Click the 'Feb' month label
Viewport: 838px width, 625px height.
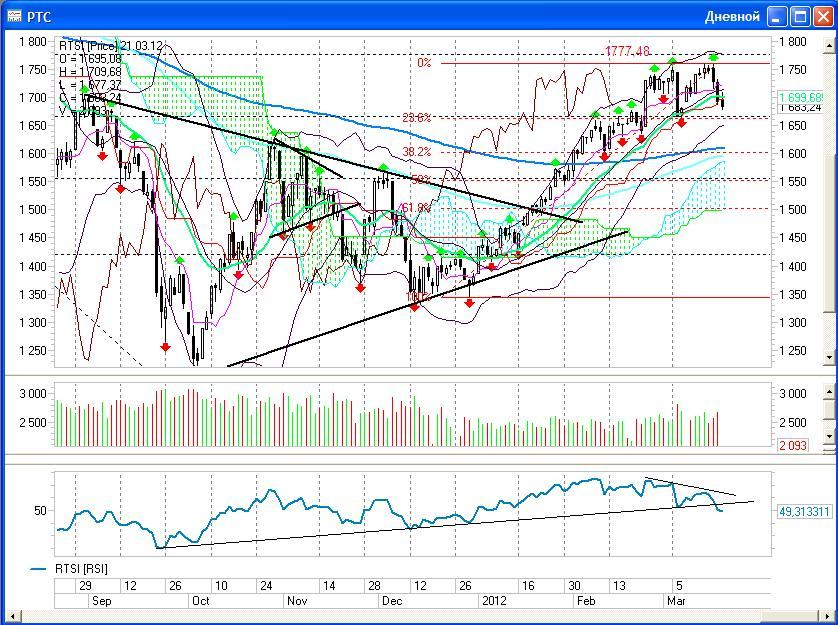pyautogui.click(x=586, y=601)
